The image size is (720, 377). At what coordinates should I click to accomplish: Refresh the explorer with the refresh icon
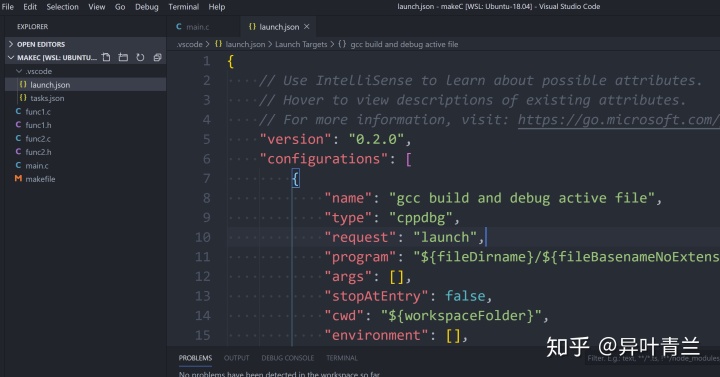140,57
